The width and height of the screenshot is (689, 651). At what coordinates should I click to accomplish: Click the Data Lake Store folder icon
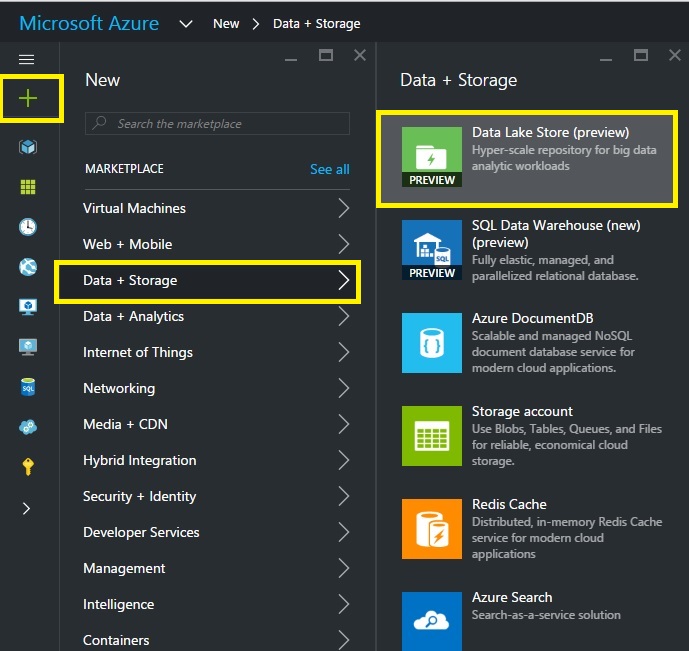point(432,157)
